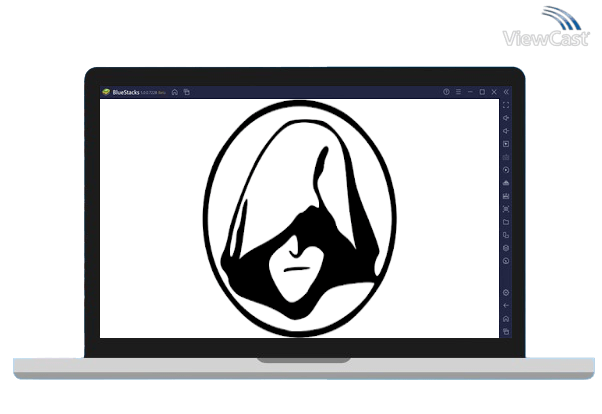Open the help question mark icon

pos(446,92)
